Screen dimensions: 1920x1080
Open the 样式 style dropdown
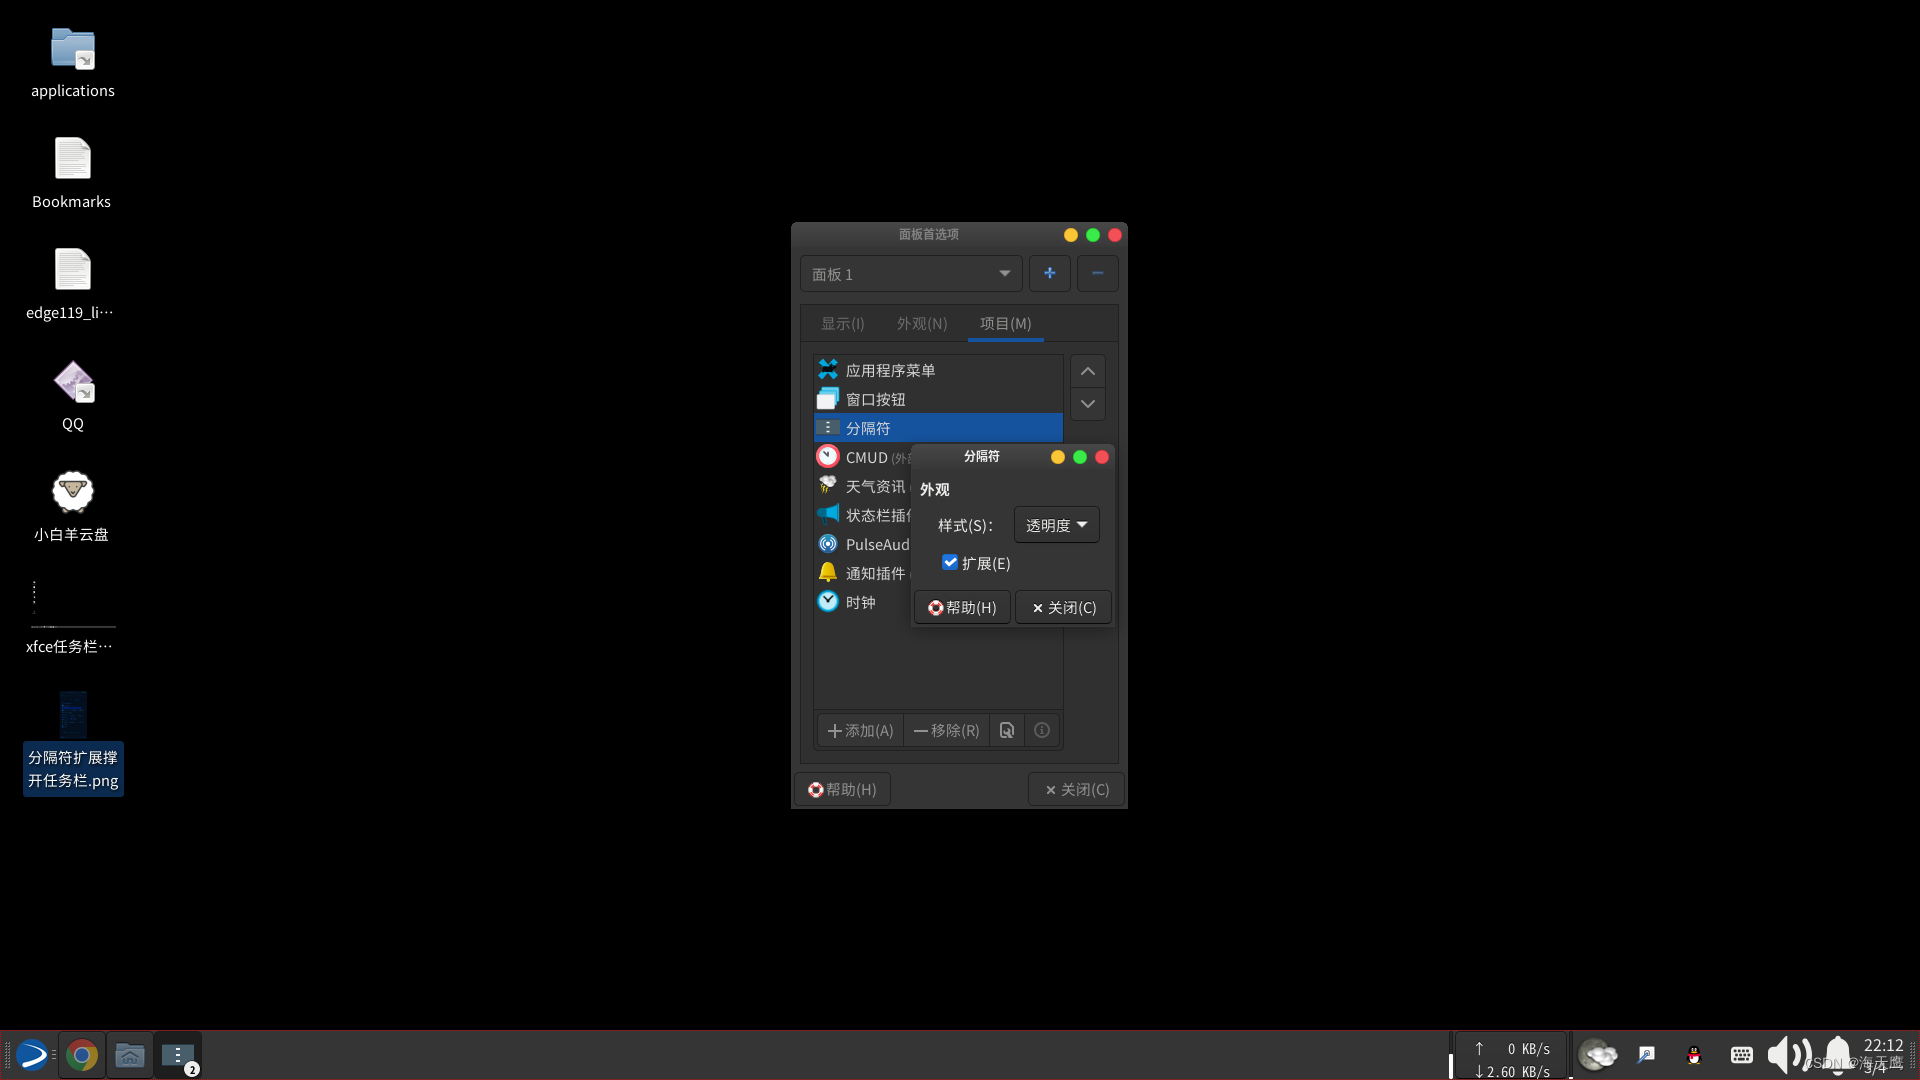[x=1056, y=525]
